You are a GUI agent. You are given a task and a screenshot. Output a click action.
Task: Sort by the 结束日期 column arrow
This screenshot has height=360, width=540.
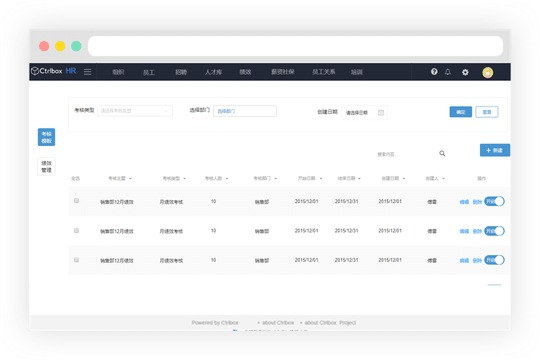(x=359, y=178)
